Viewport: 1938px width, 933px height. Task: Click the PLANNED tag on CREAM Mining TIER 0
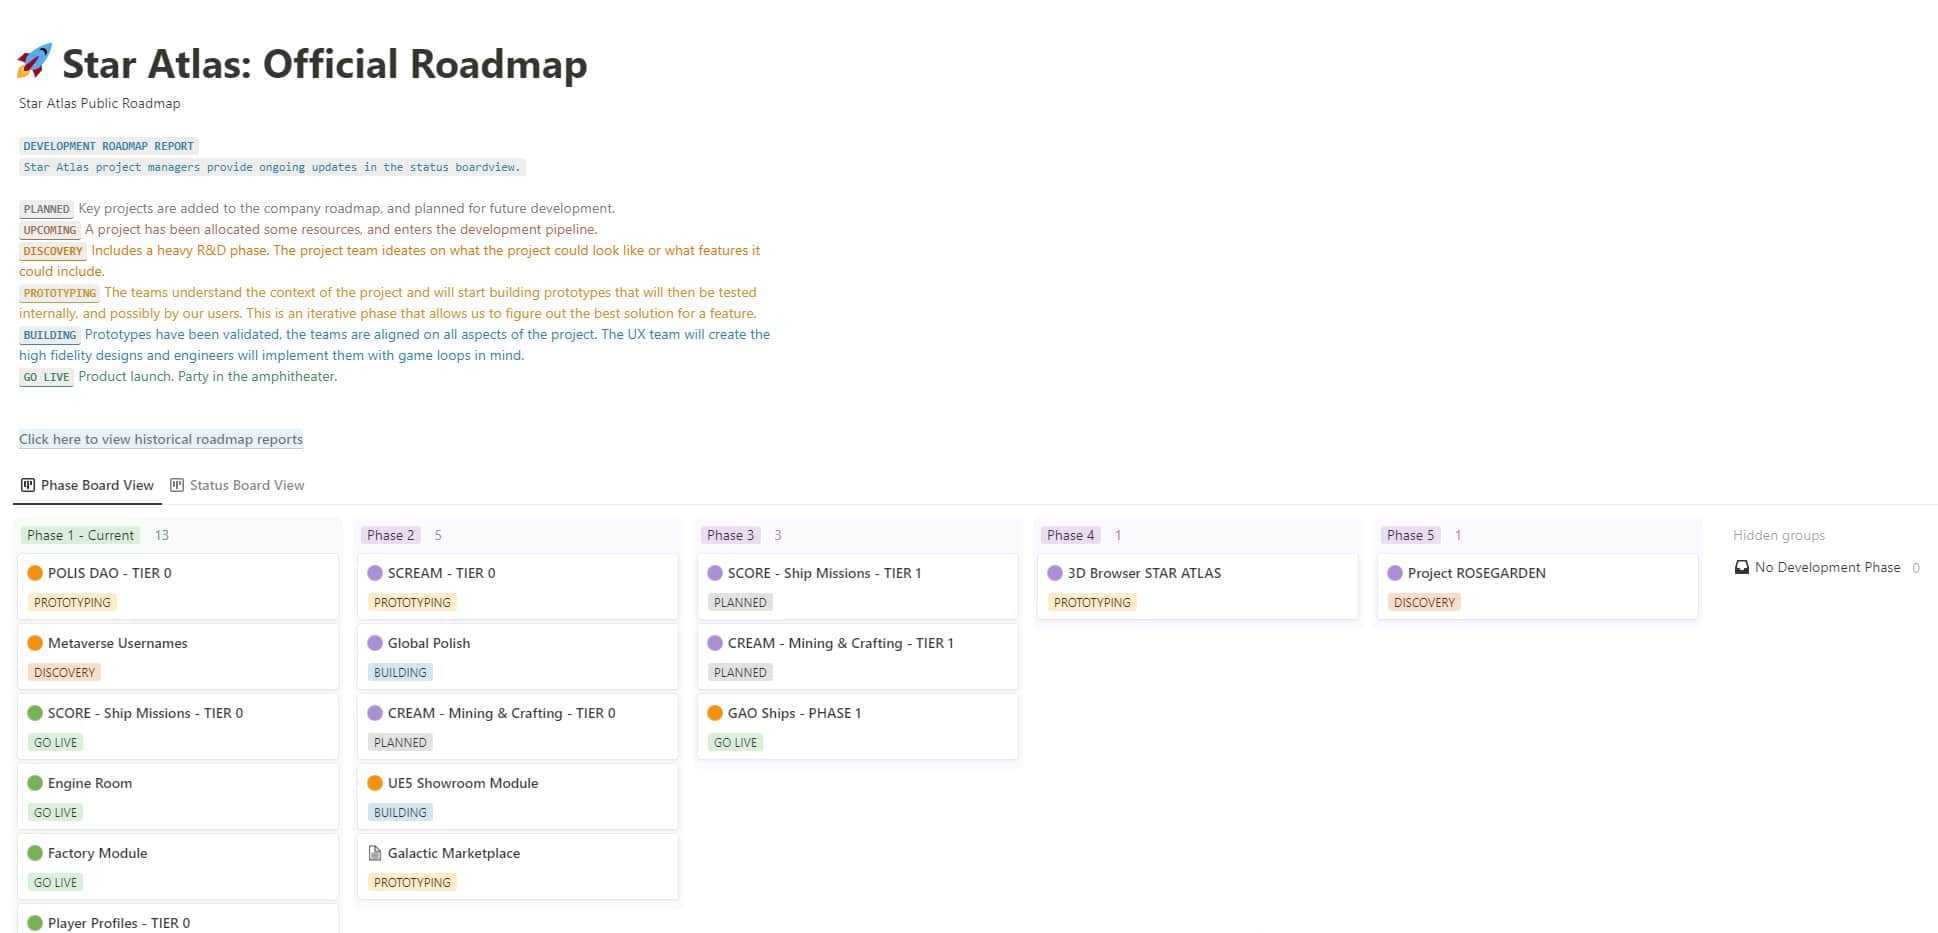[400, 742]
